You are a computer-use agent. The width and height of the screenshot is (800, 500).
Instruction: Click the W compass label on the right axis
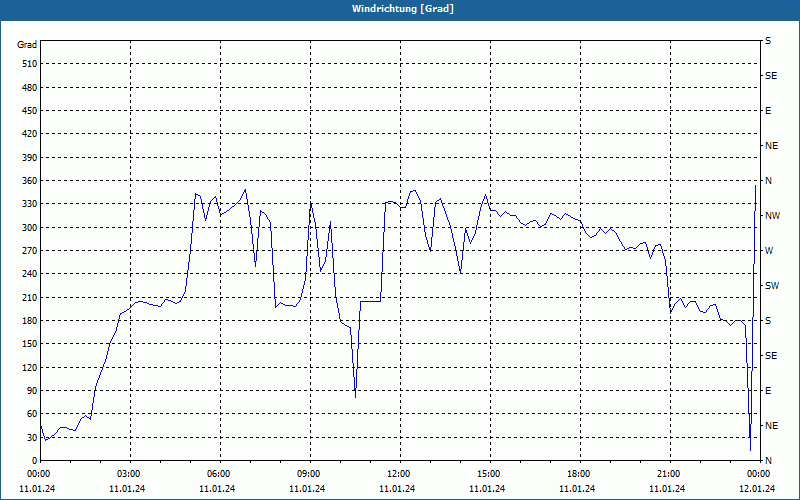click(x=769, y=251)
